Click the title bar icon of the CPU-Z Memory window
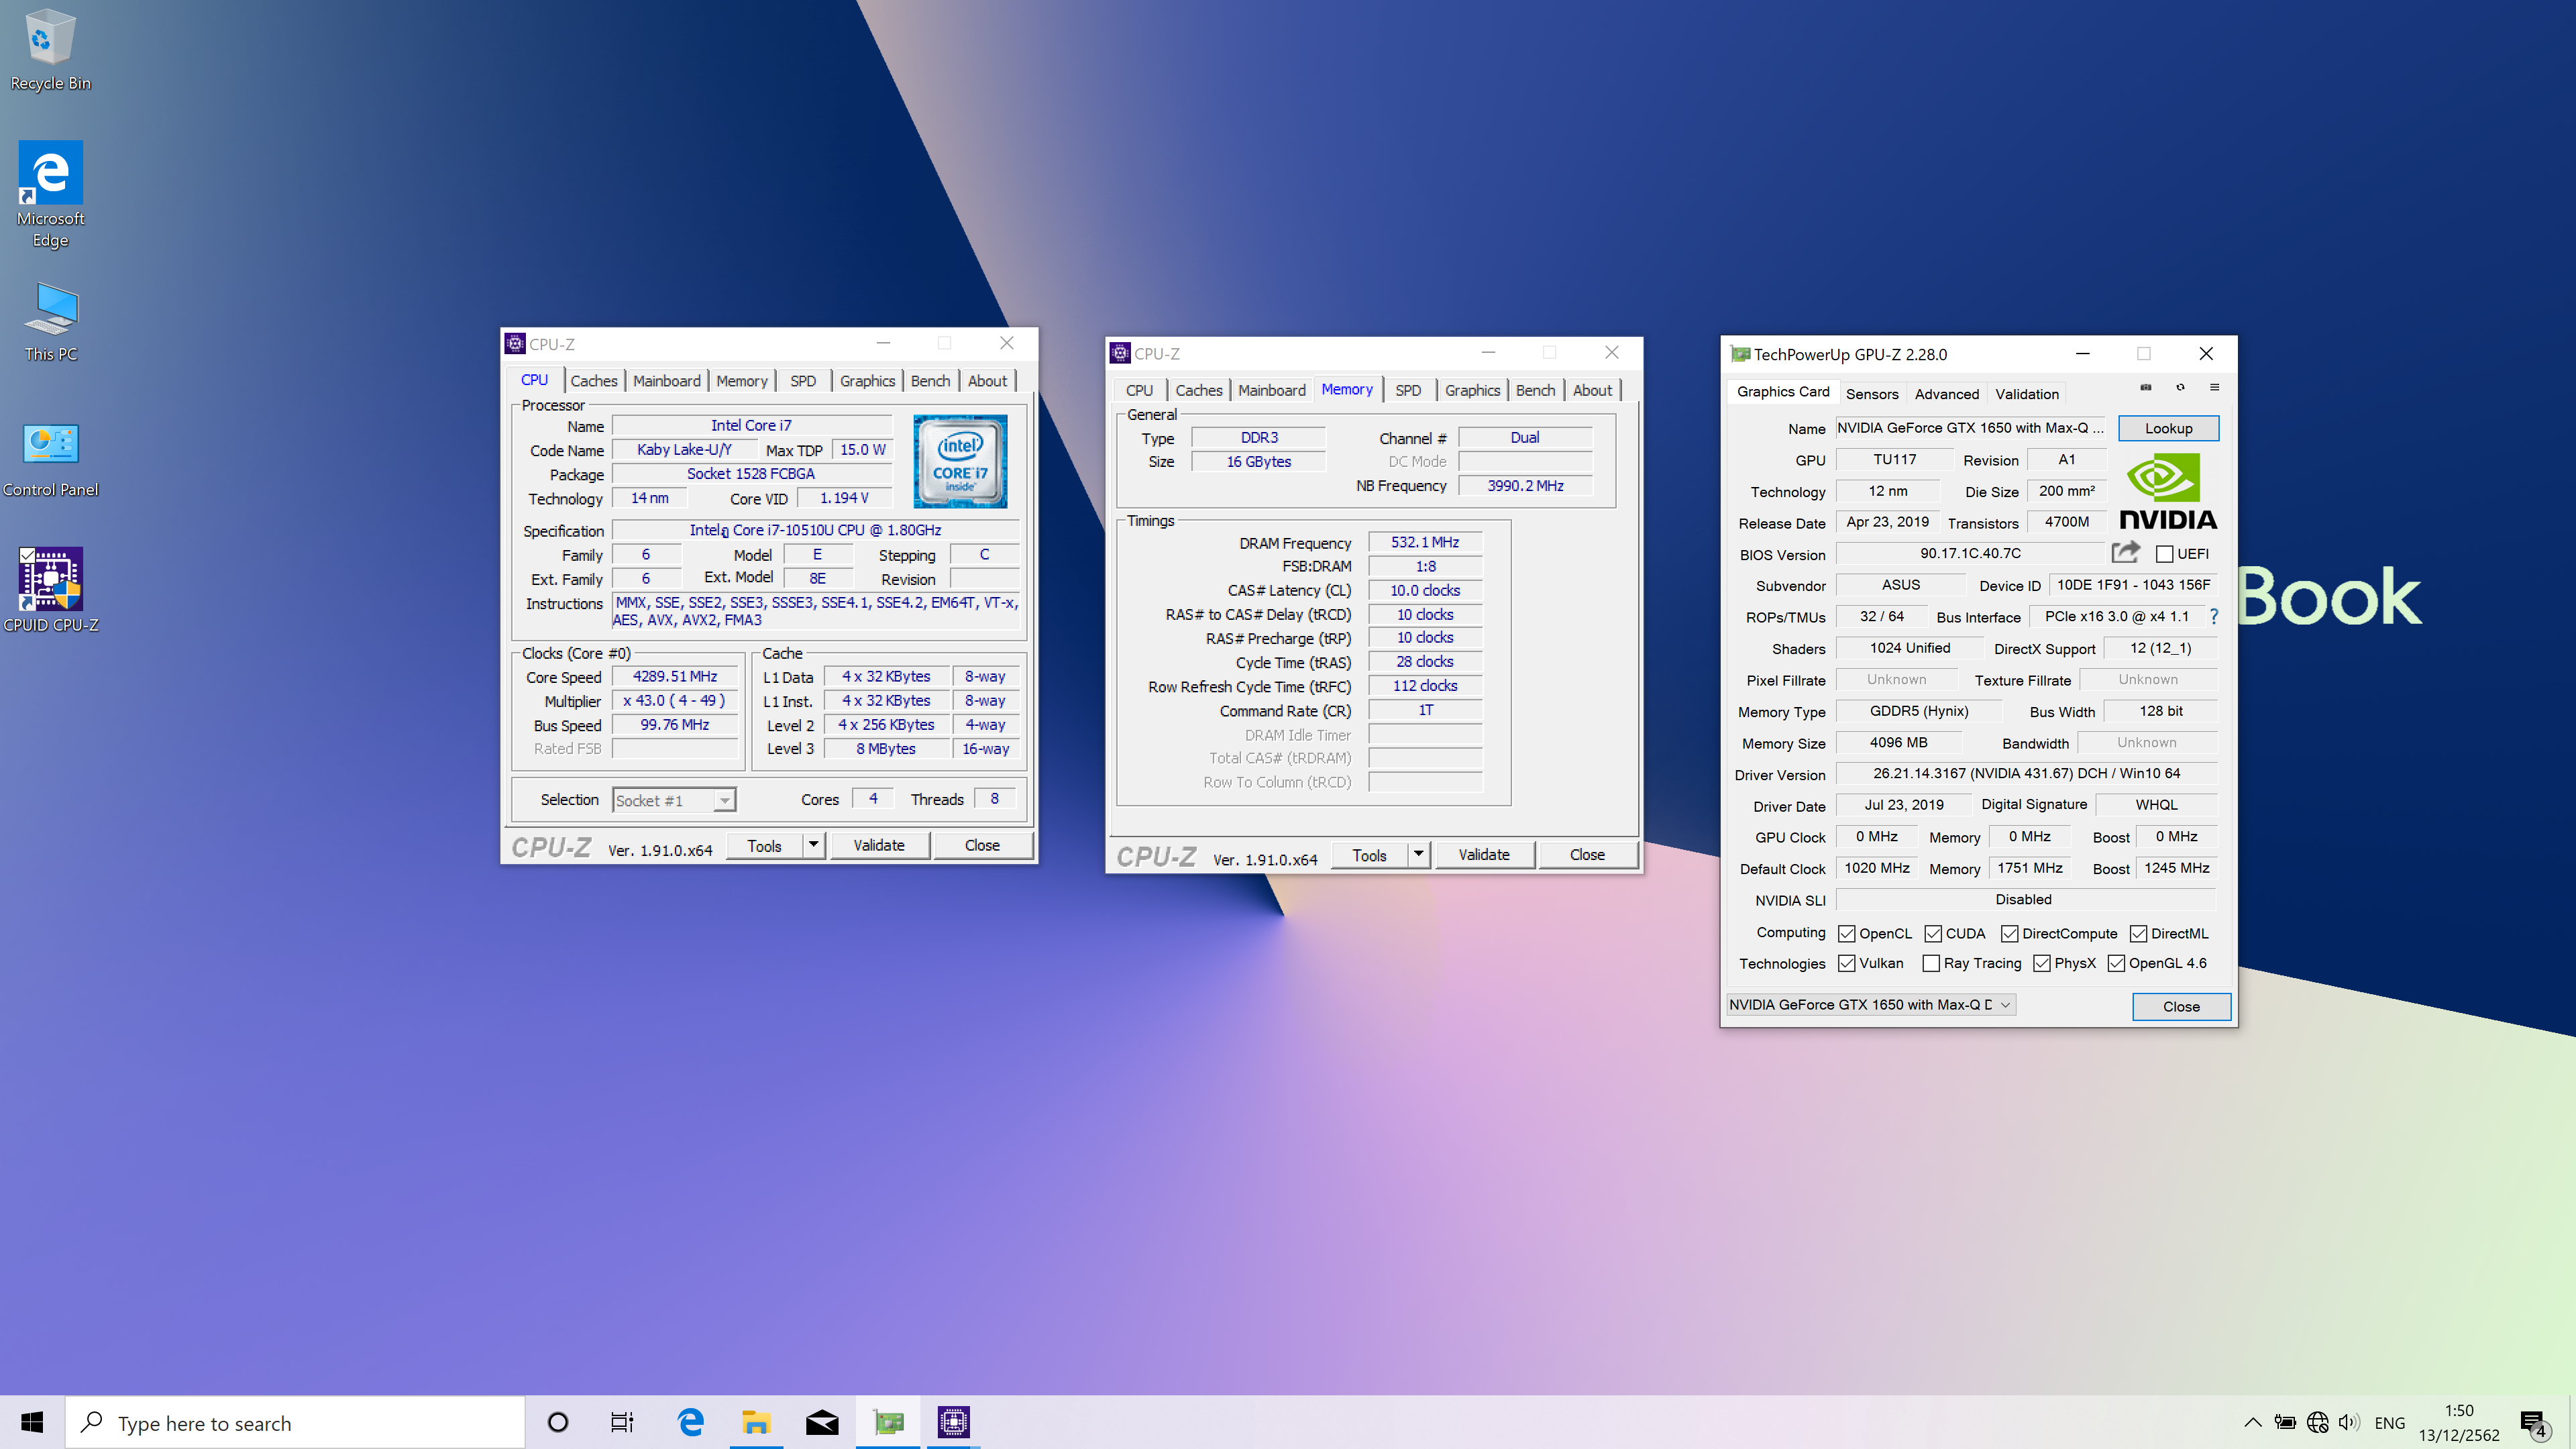Viewport: 2576px width, 1449px height. coord(1120,353)
